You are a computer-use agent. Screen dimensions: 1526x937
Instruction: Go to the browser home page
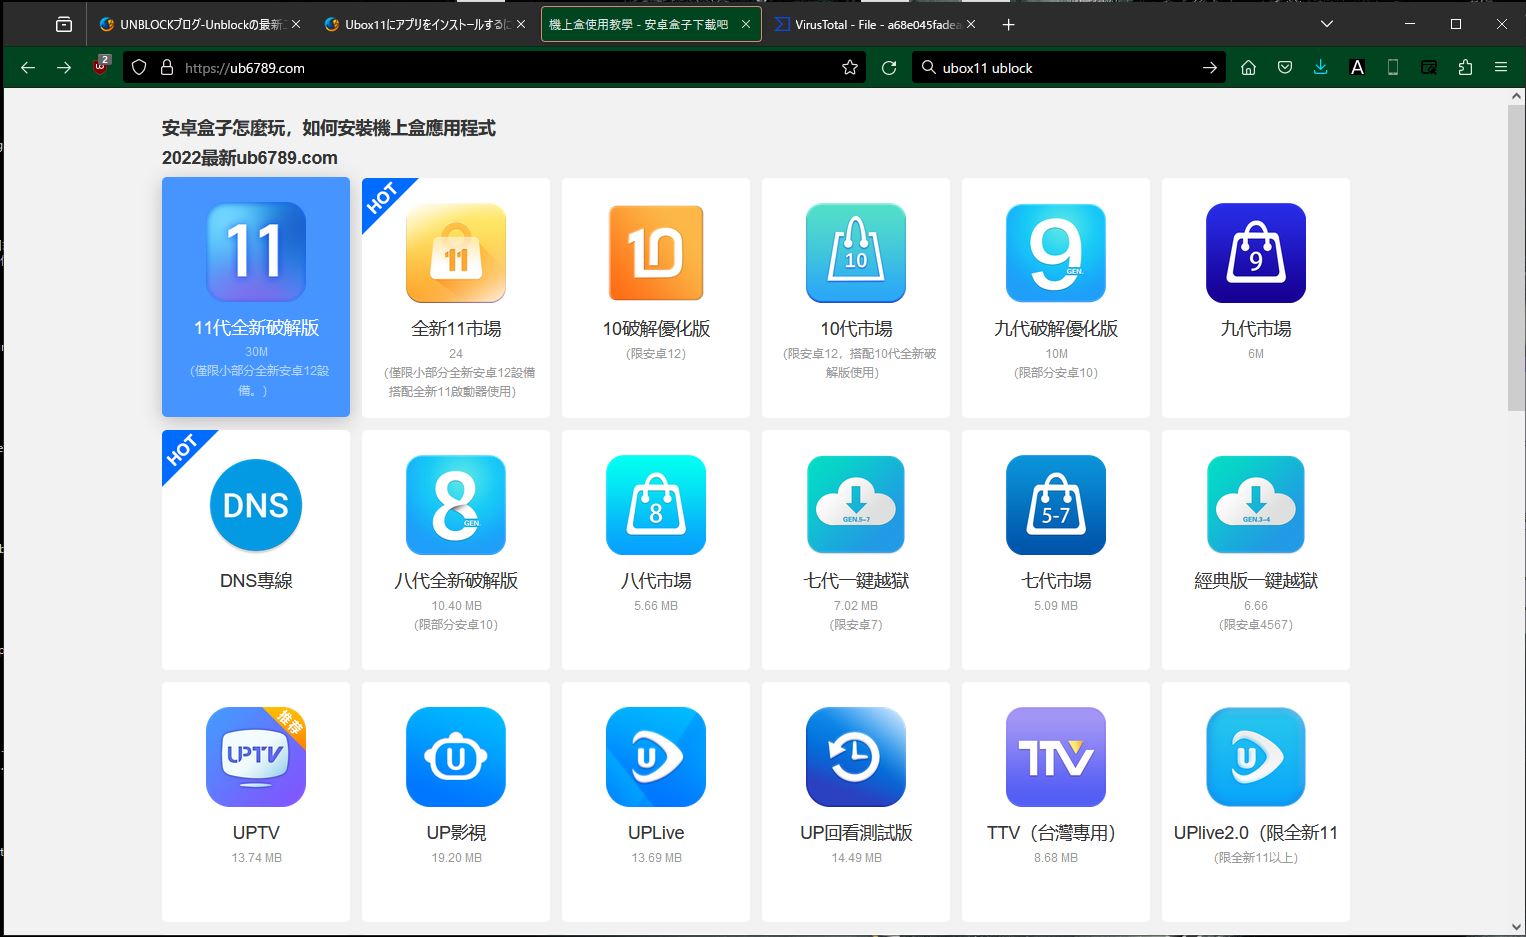pyautogui.click(x=1248, y=68)
